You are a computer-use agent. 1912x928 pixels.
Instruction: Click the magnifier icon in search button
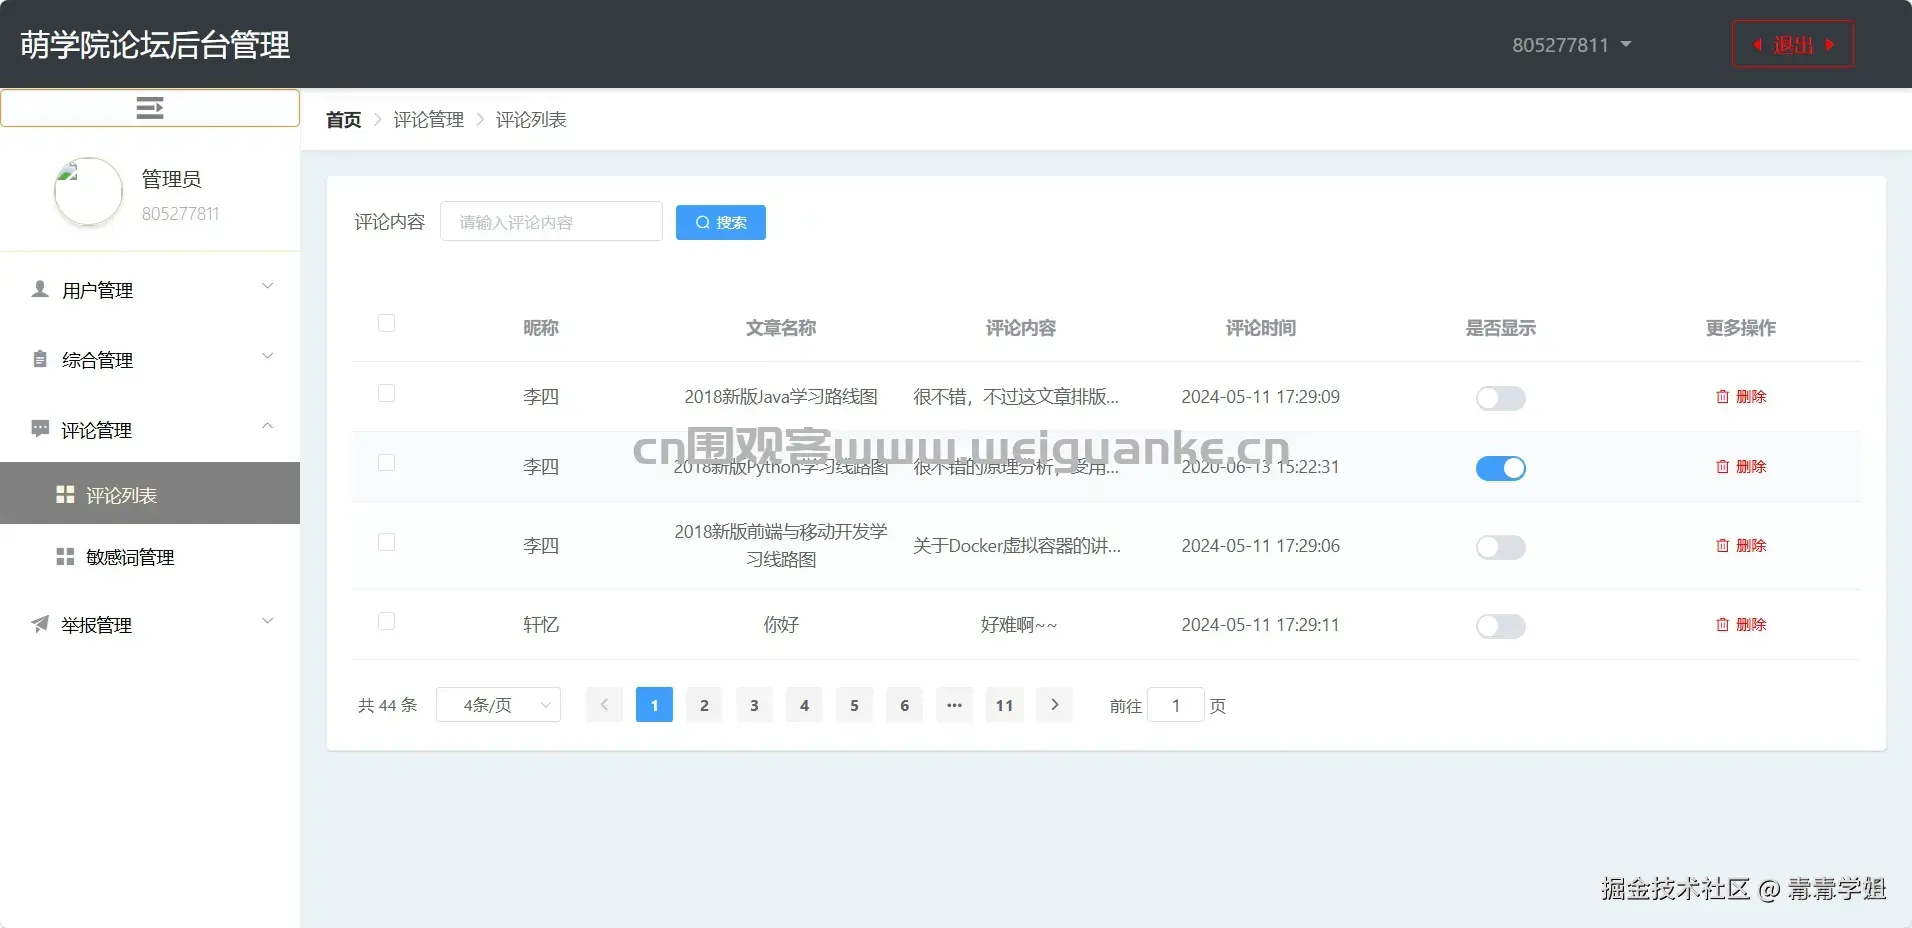(x=703, y=222)
